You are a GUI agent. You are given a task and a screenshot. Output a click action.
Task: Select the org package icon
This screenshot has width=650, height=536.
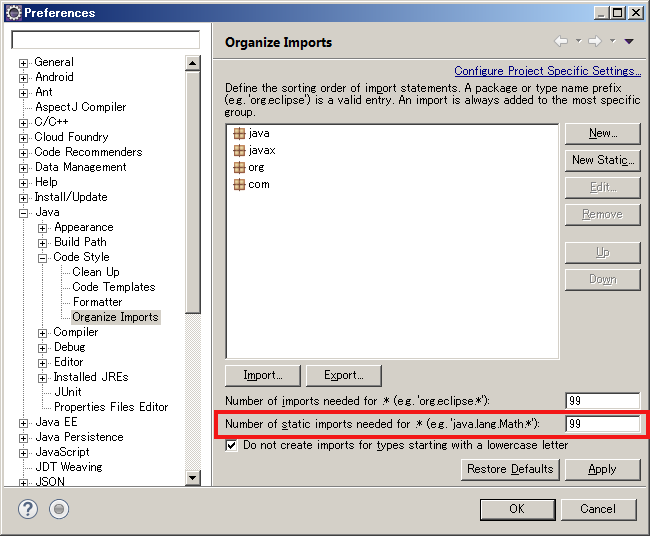pos(239,167)
